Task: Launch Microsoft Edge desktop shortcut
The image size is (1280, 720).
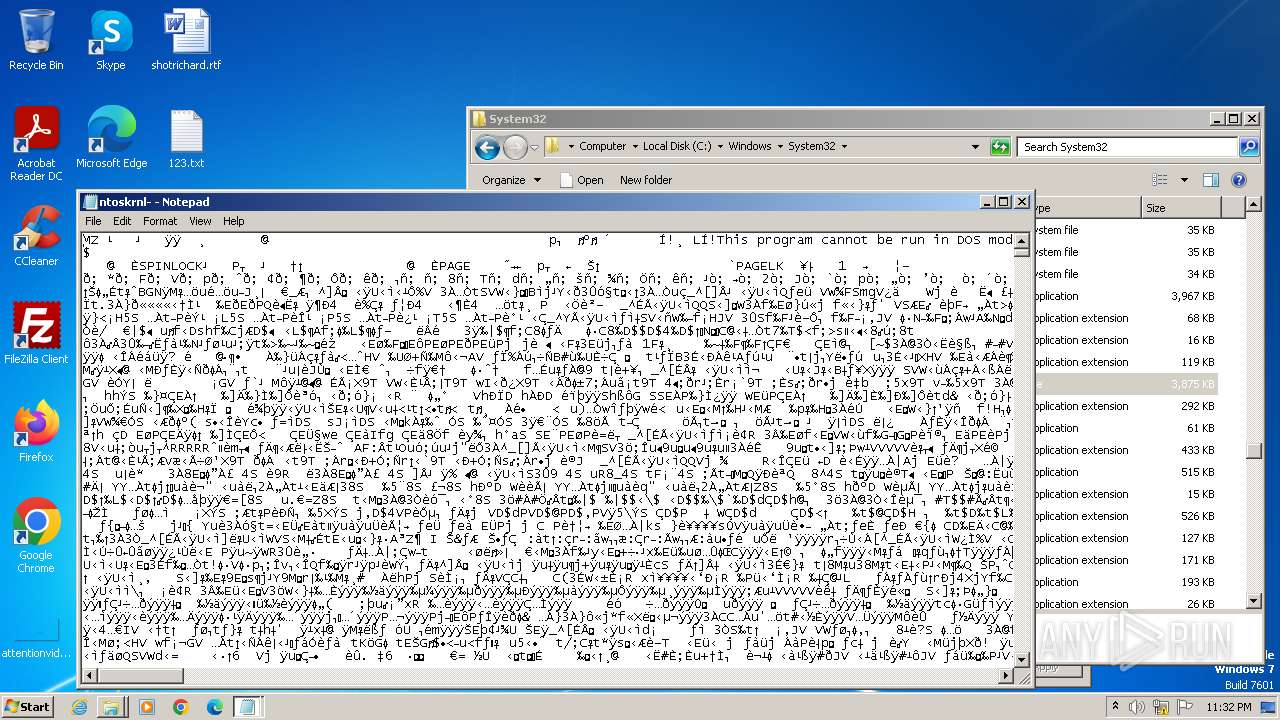Action: click(111, 137)
